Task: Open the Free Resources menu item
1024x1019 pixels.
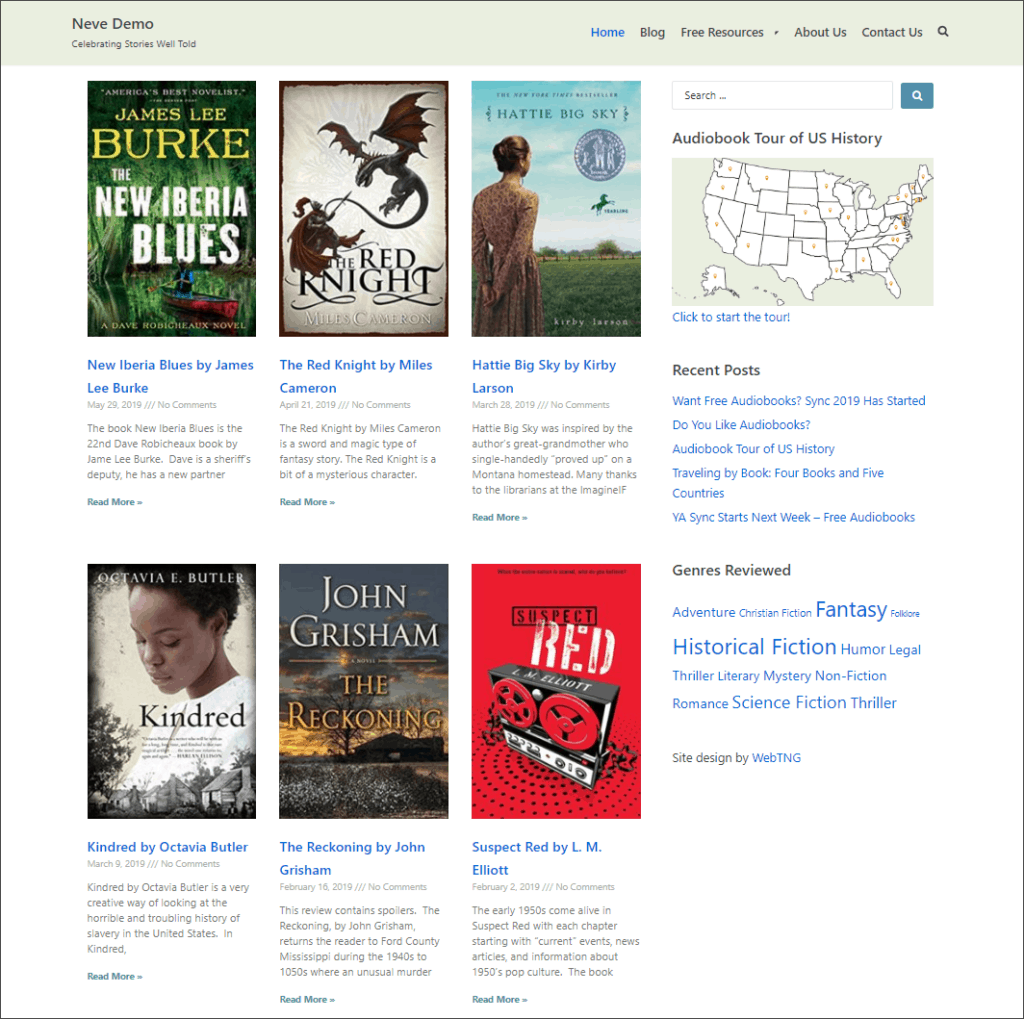Action: coord(722,32)
